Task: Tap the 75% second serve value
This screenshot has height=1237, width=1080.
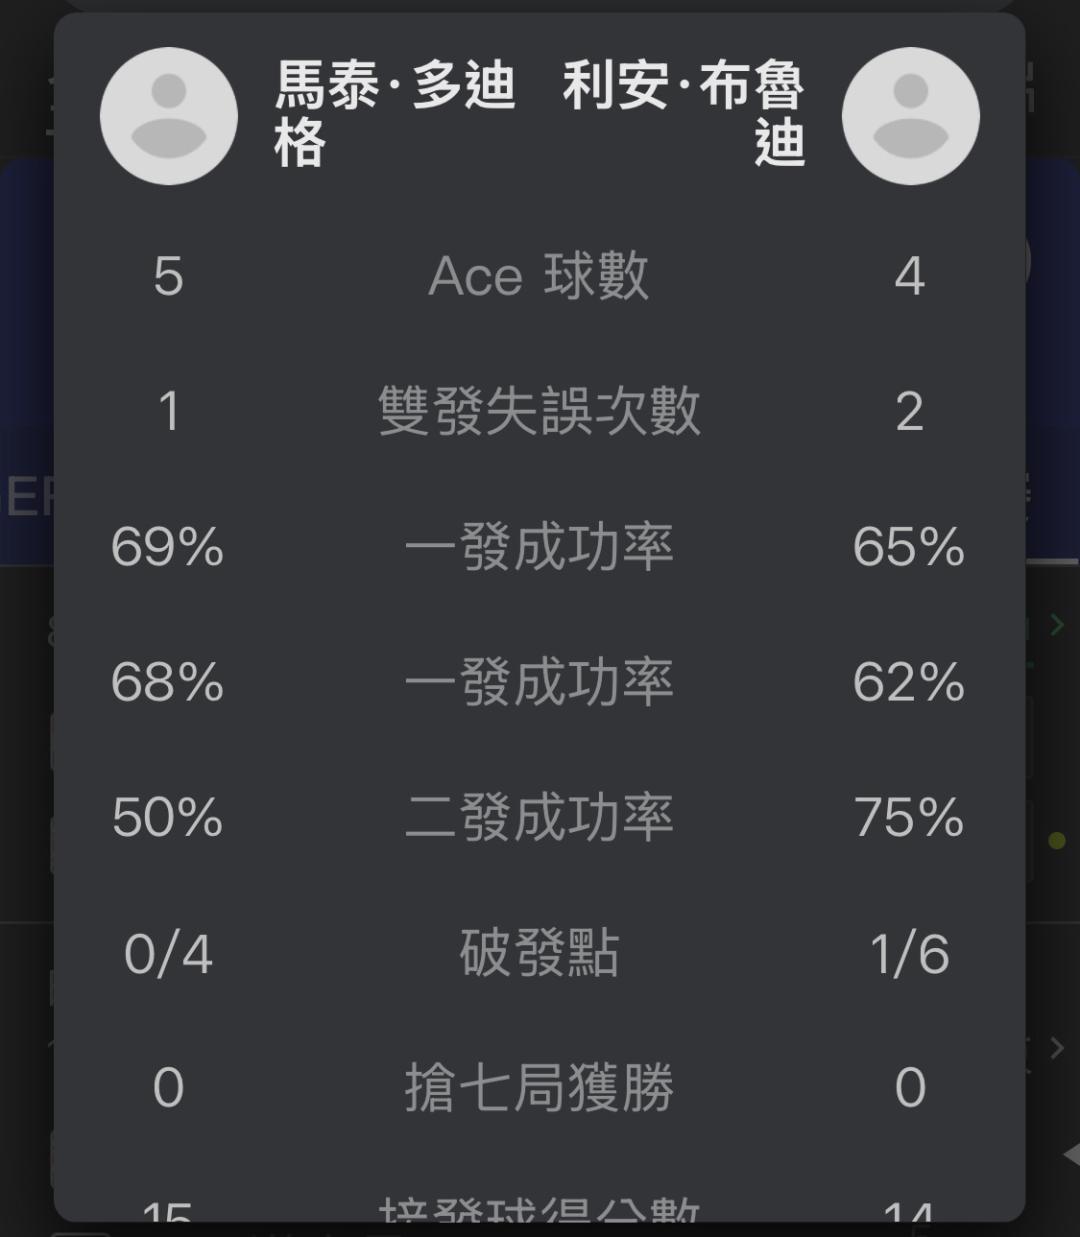Action: 909,817
